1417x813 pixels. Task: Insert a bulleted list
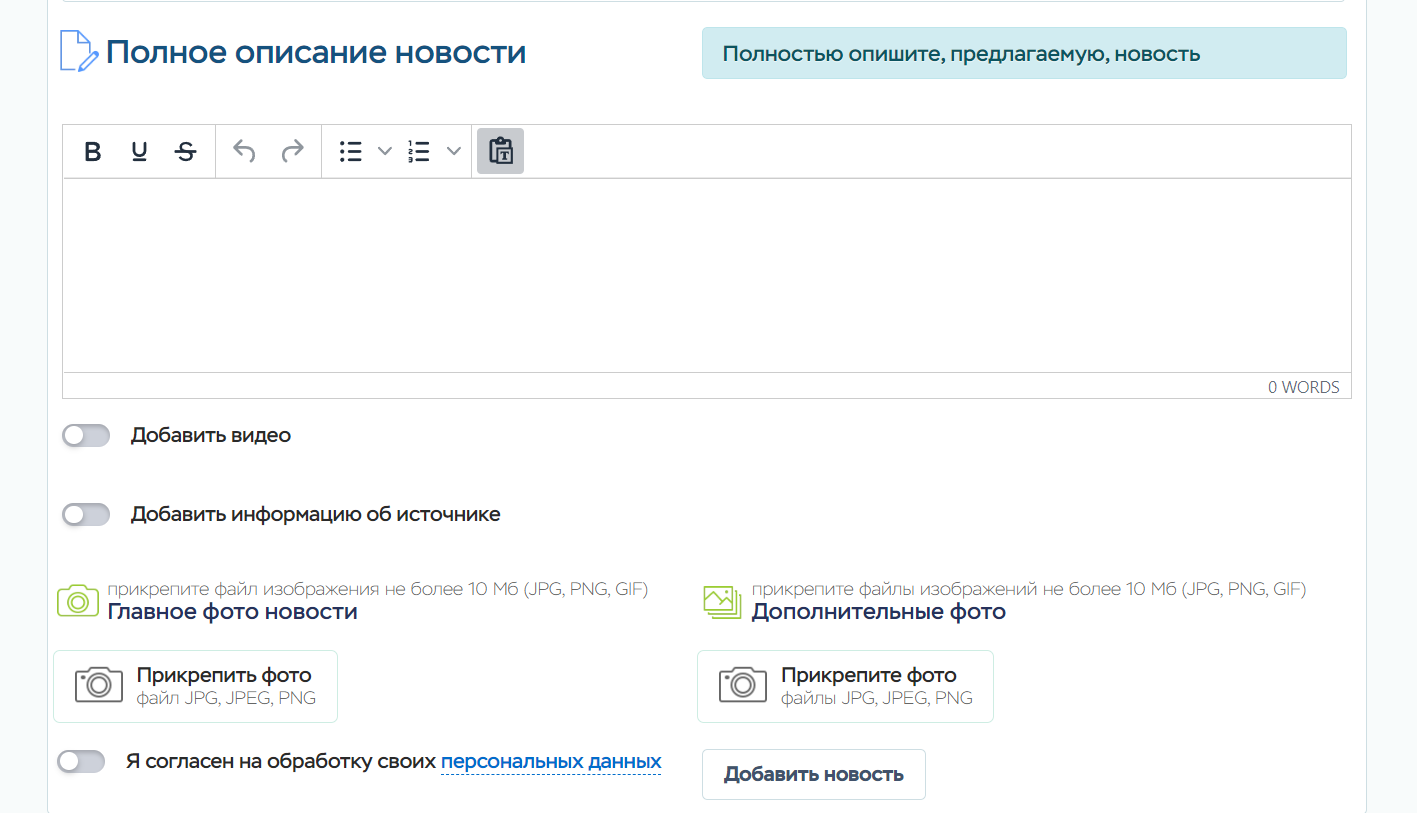[350, 152]
